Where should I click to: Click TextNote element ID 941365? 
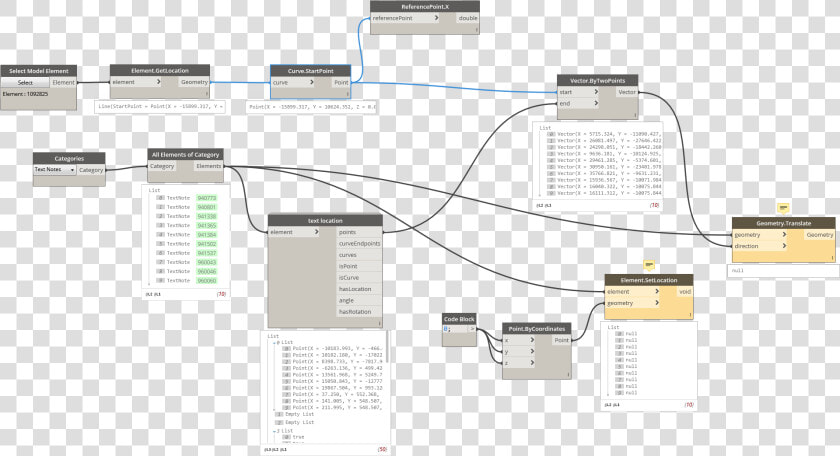(206, 226)
